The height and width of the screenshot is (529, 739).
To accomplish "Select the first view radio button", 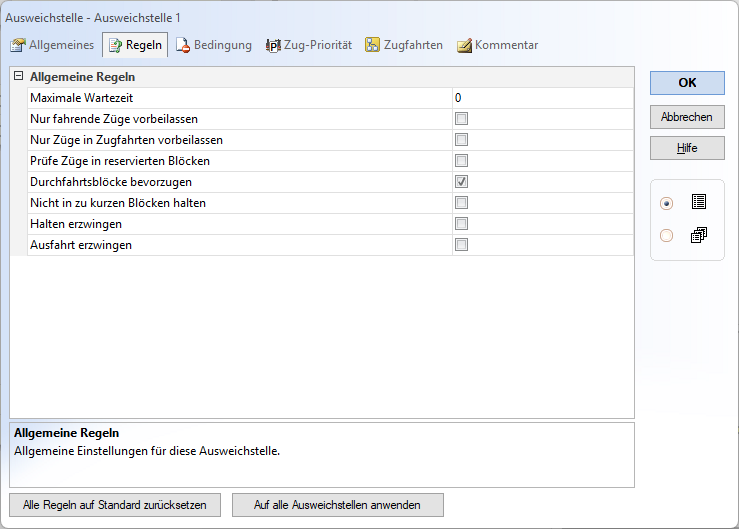I will pyautogui.click(x=667, y=203).
